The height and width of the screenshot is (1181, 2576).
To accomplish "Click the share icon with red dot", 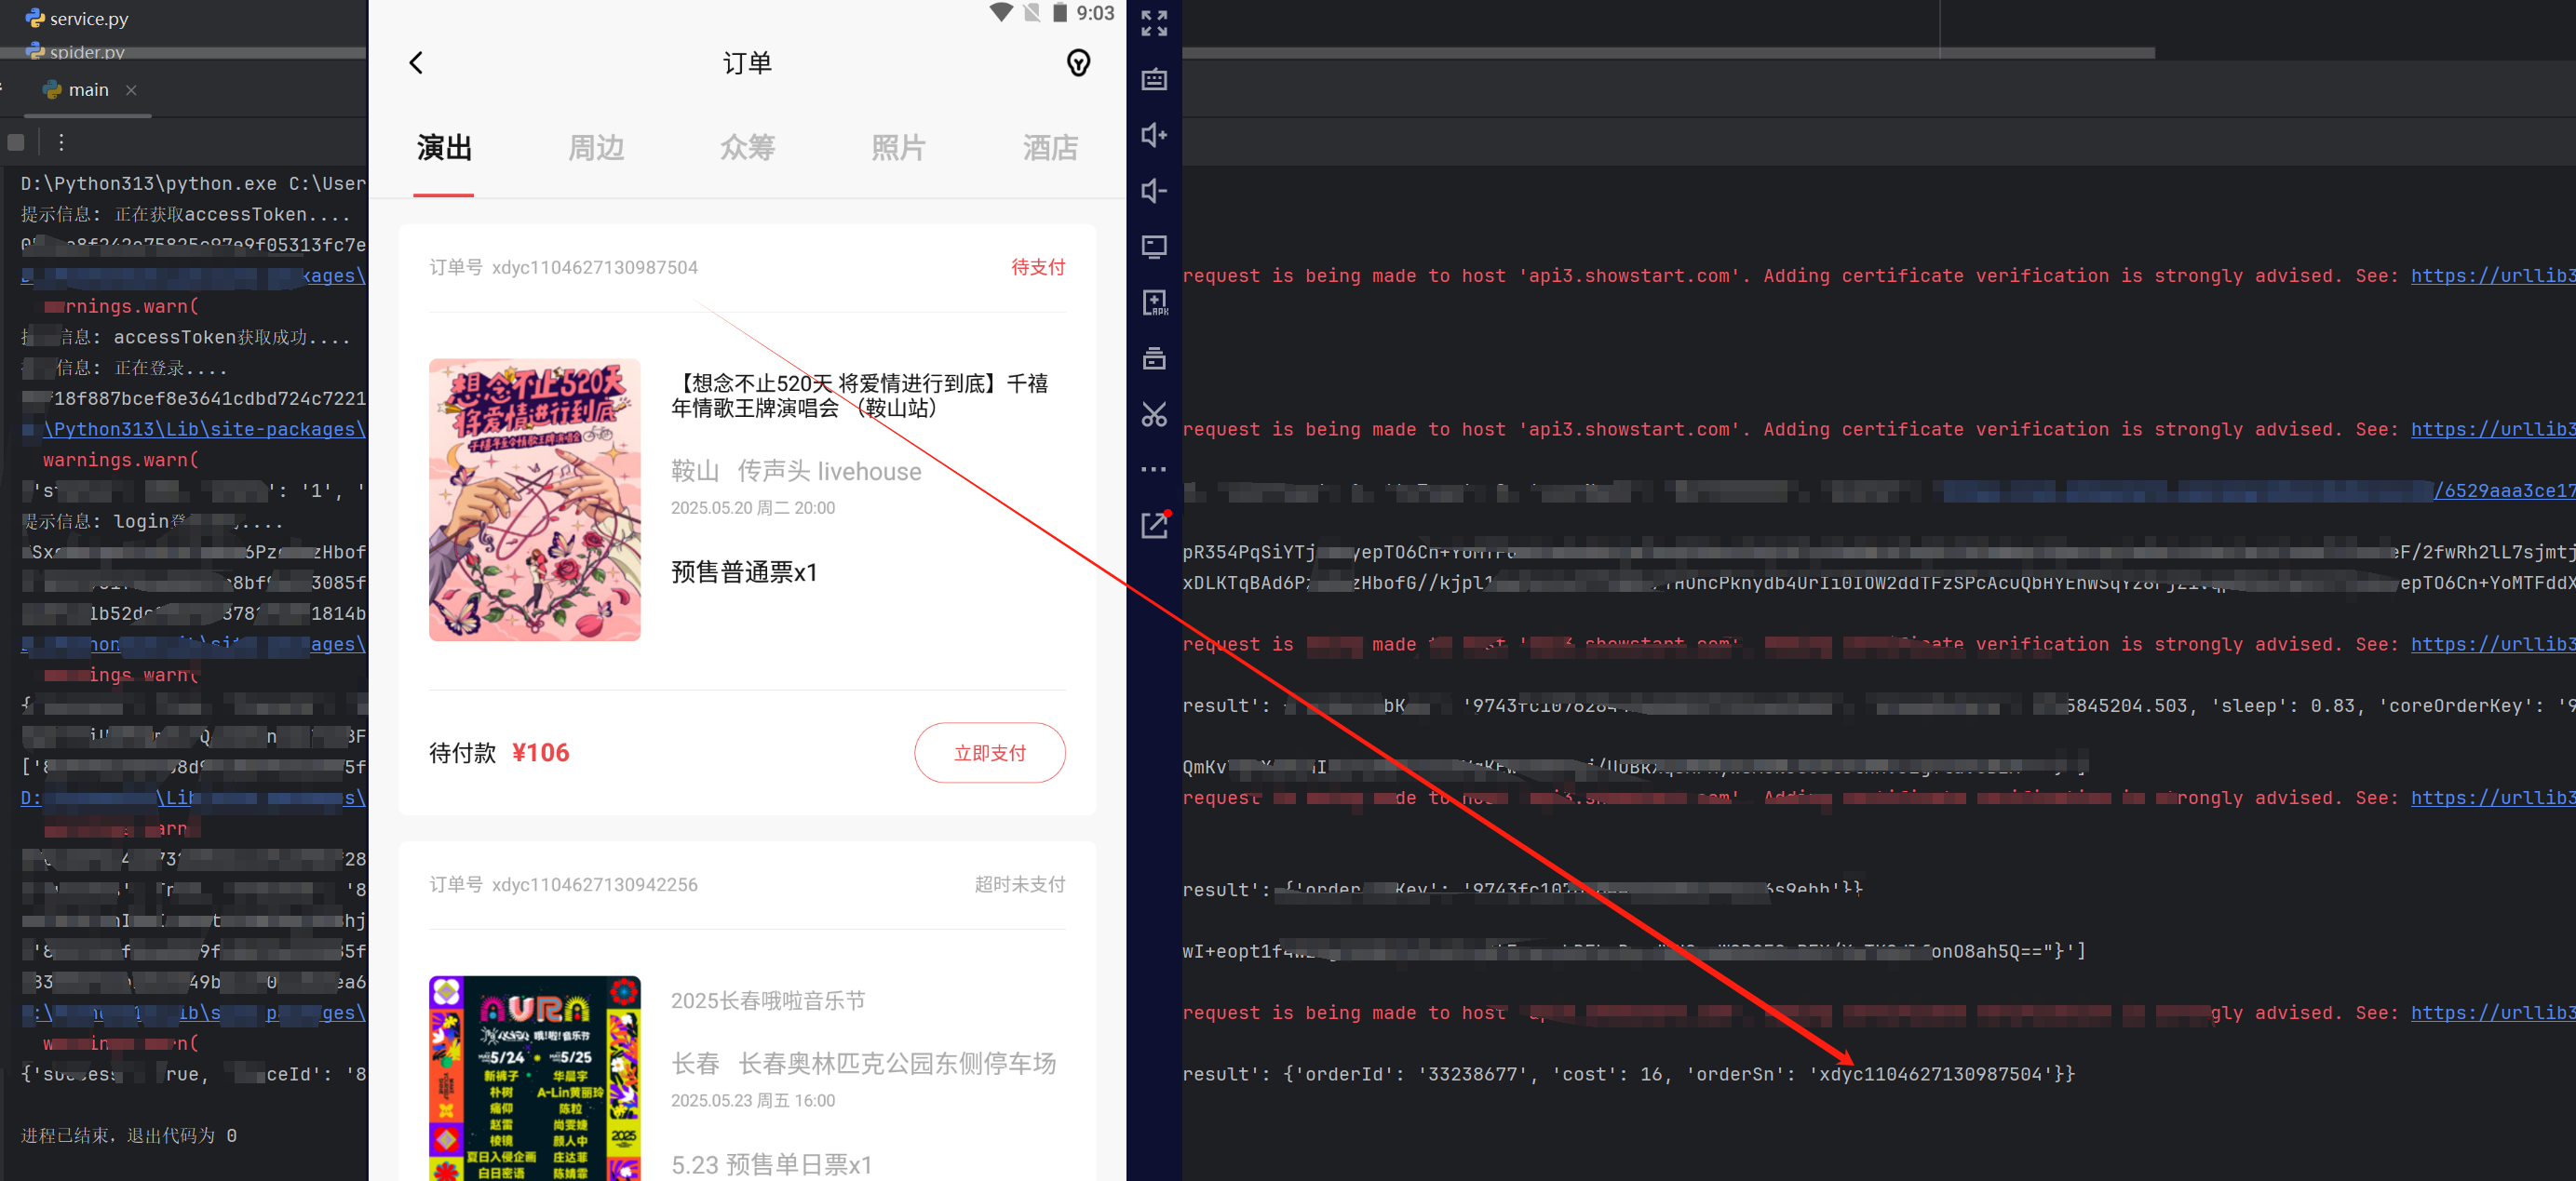I will [1154, 525].
